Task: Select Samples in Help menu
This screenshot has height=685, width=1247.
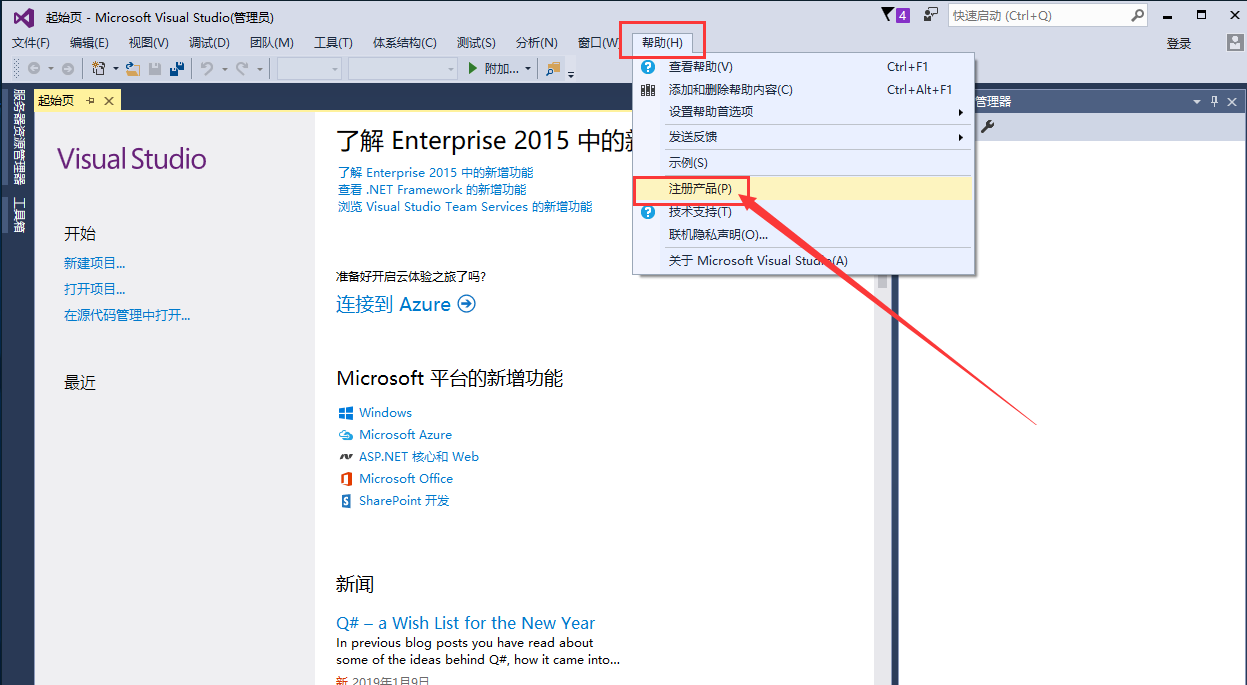Action: coord(804,163)
